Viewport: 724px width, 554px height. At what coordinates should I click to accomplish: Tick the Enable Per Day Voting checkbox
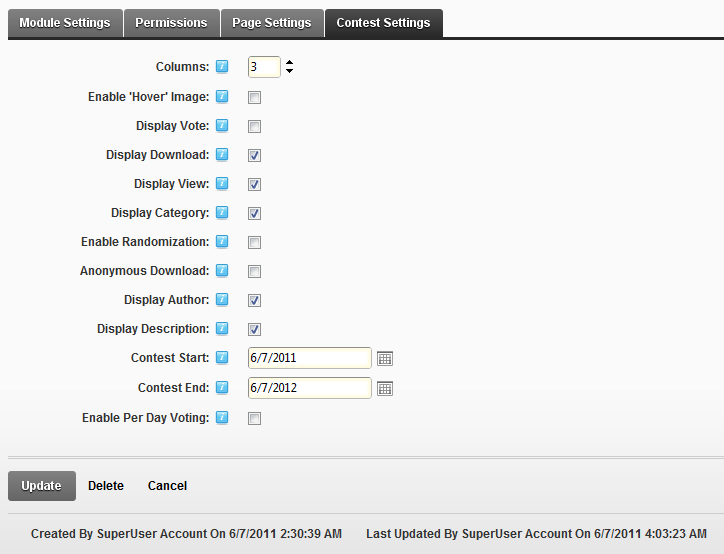254,419
